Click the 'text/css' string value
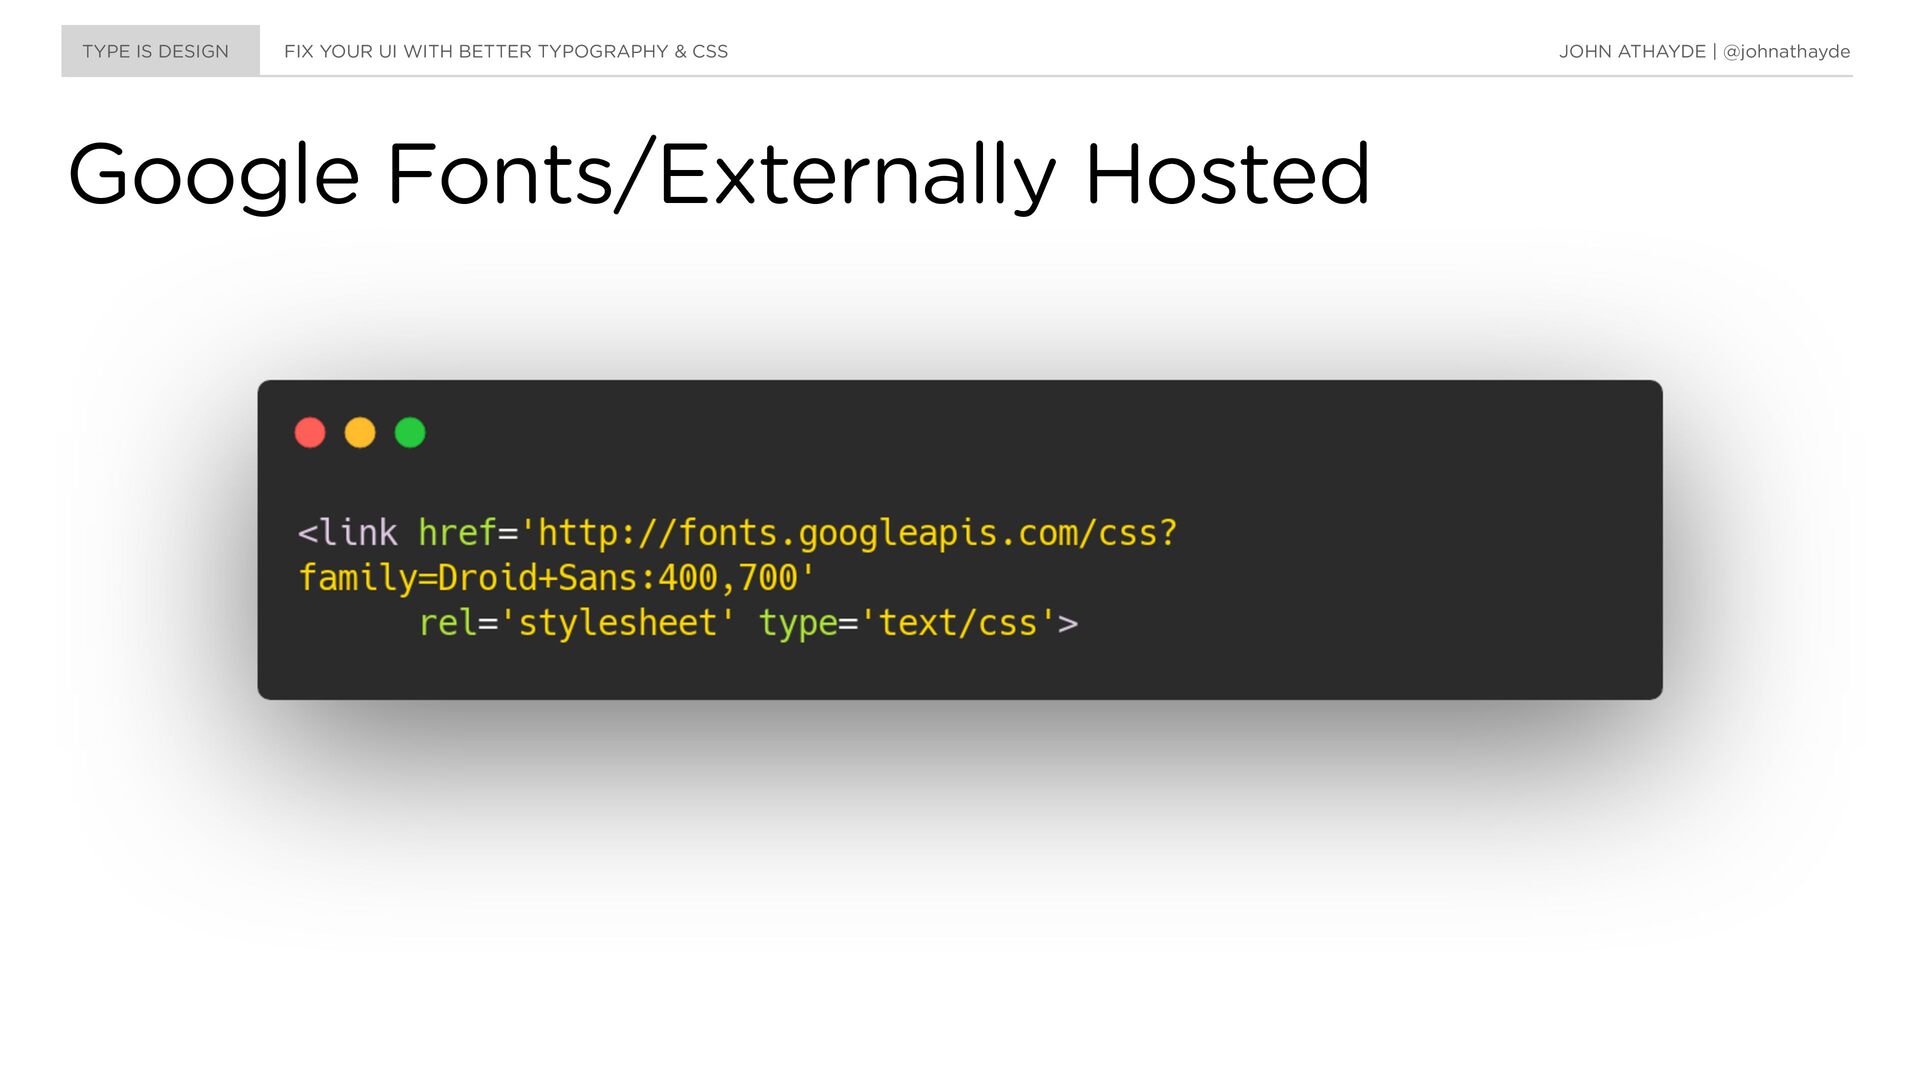1920x1080 pixels. point(958,623)
